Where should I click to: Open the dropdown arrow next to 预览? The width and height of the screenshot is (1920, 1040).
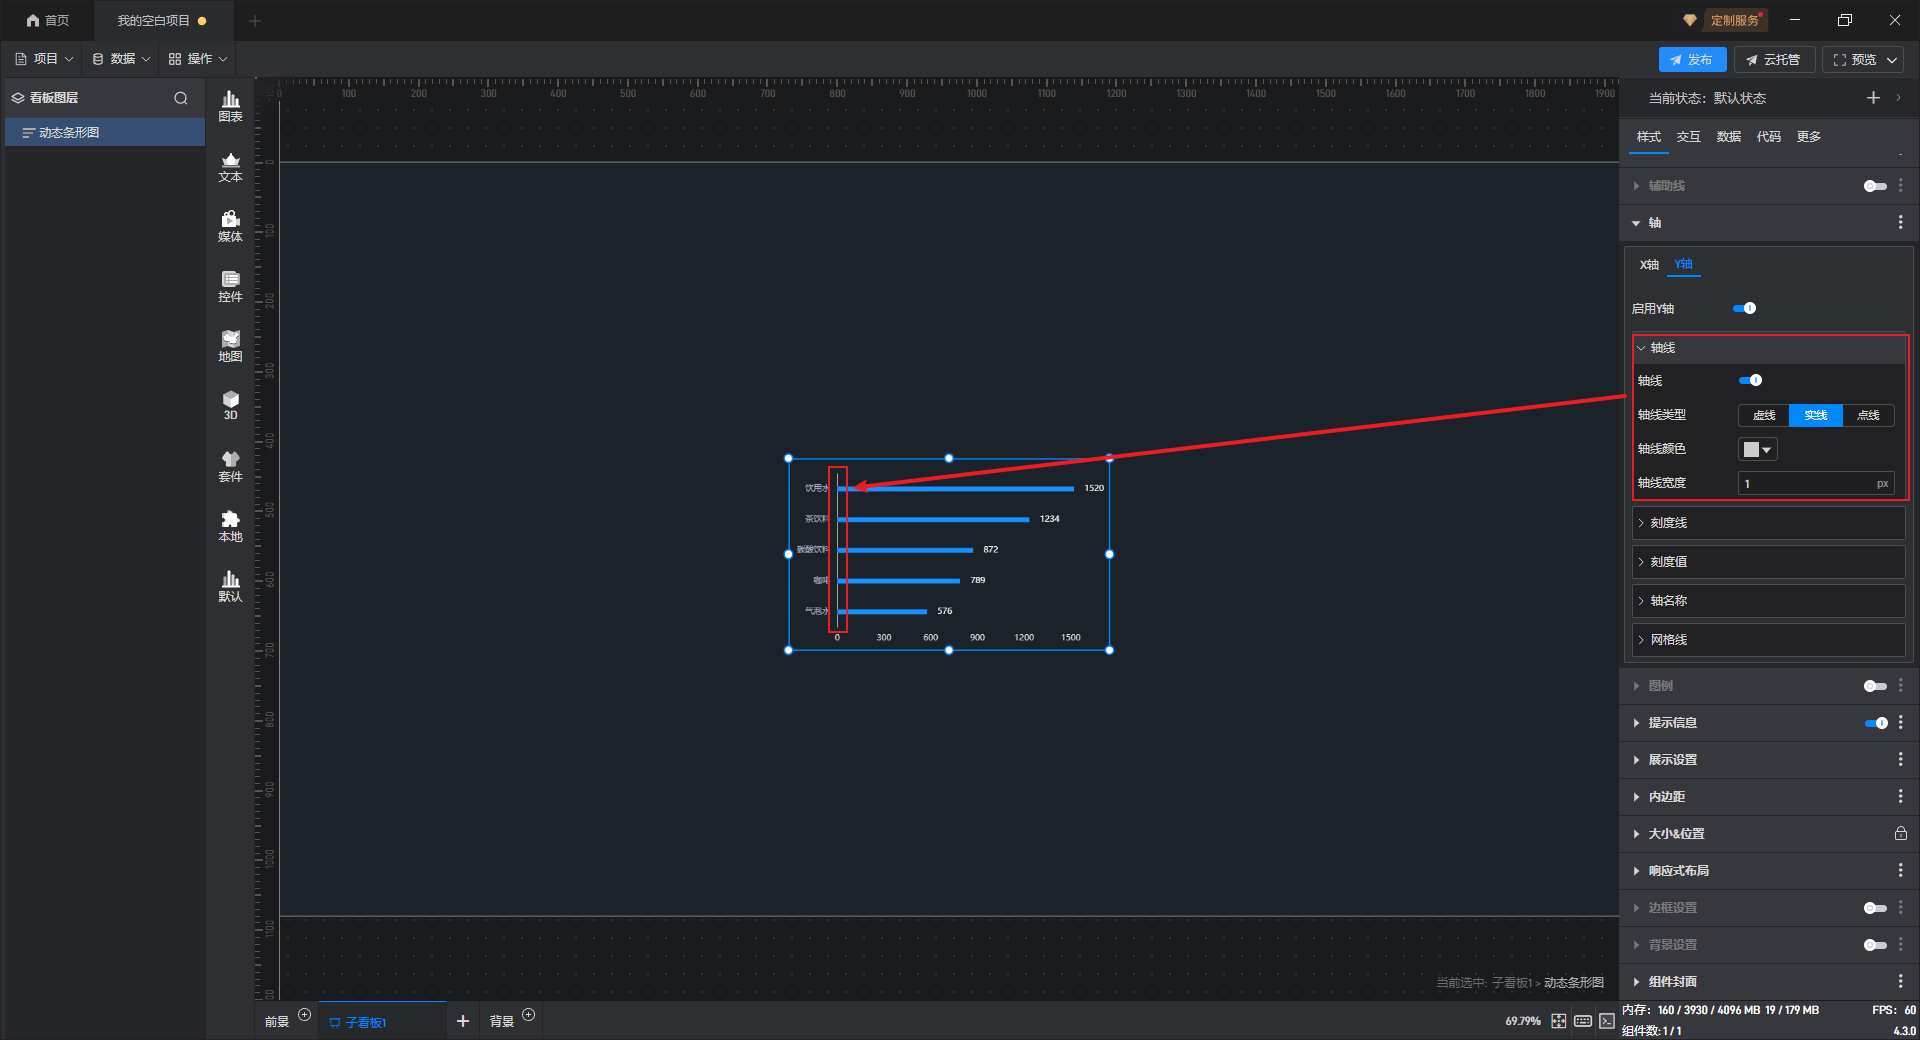coord(1892,60)
